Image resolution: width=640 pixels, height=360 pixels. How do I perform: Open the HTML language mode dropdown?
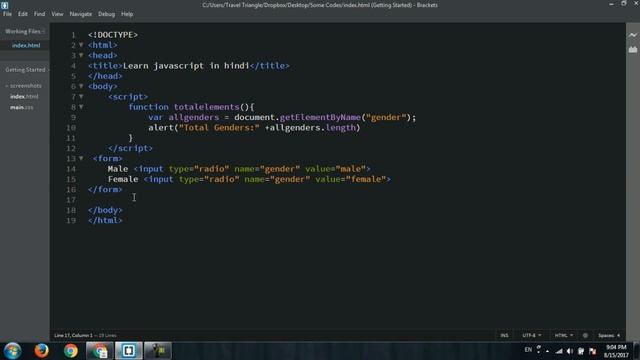[564, 336]
